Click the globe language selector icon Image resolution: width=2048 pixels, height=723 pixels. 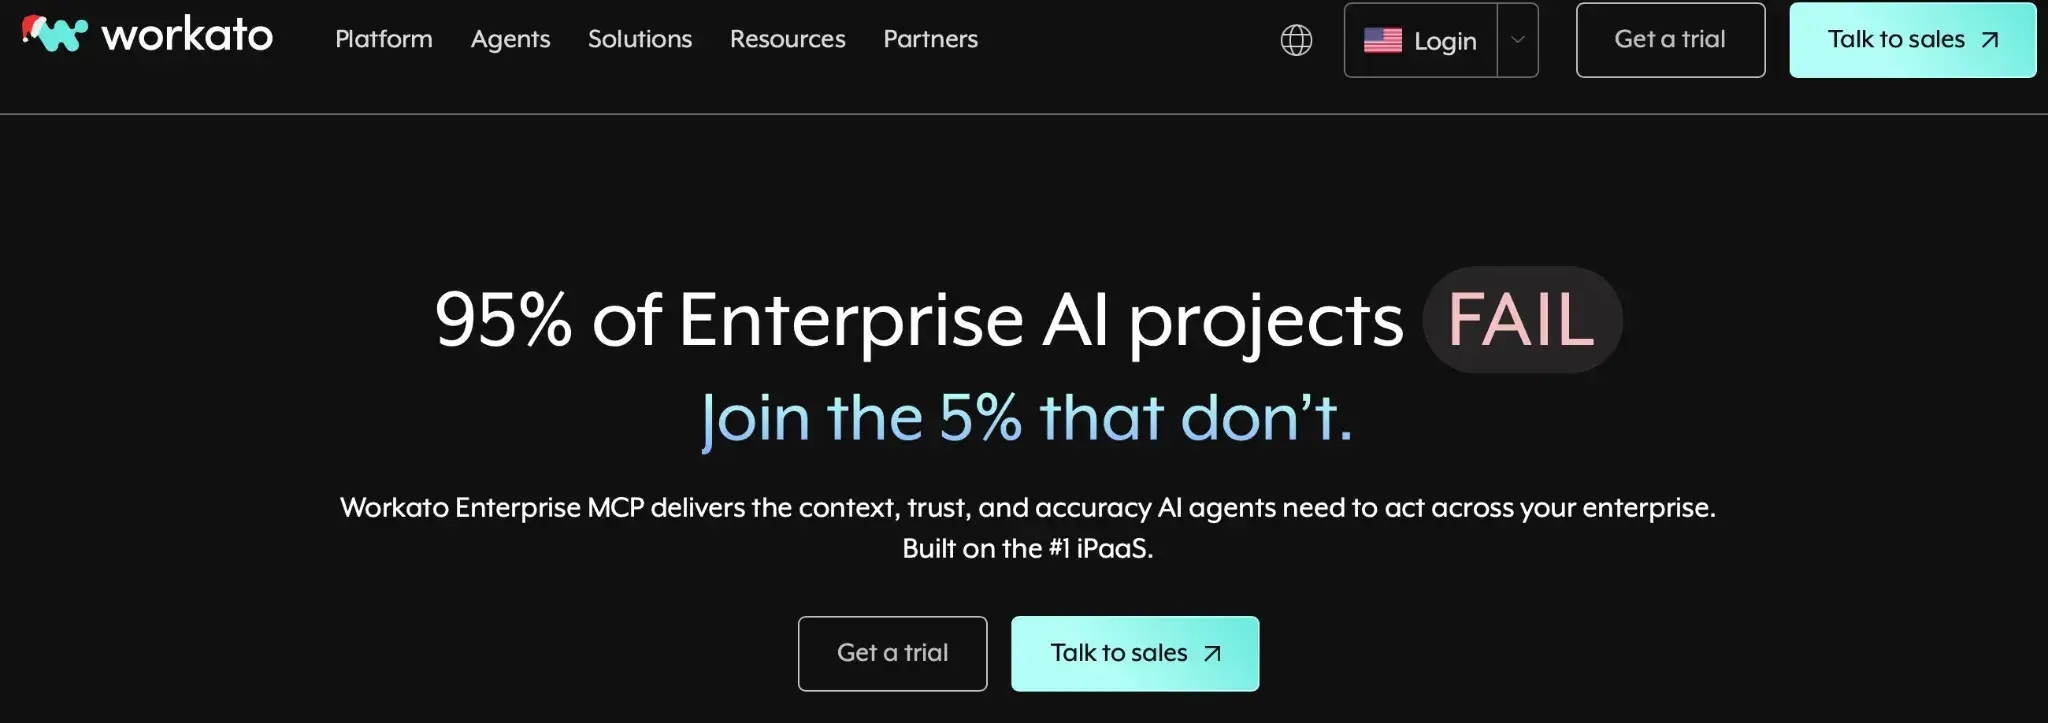pos(1296,40)
